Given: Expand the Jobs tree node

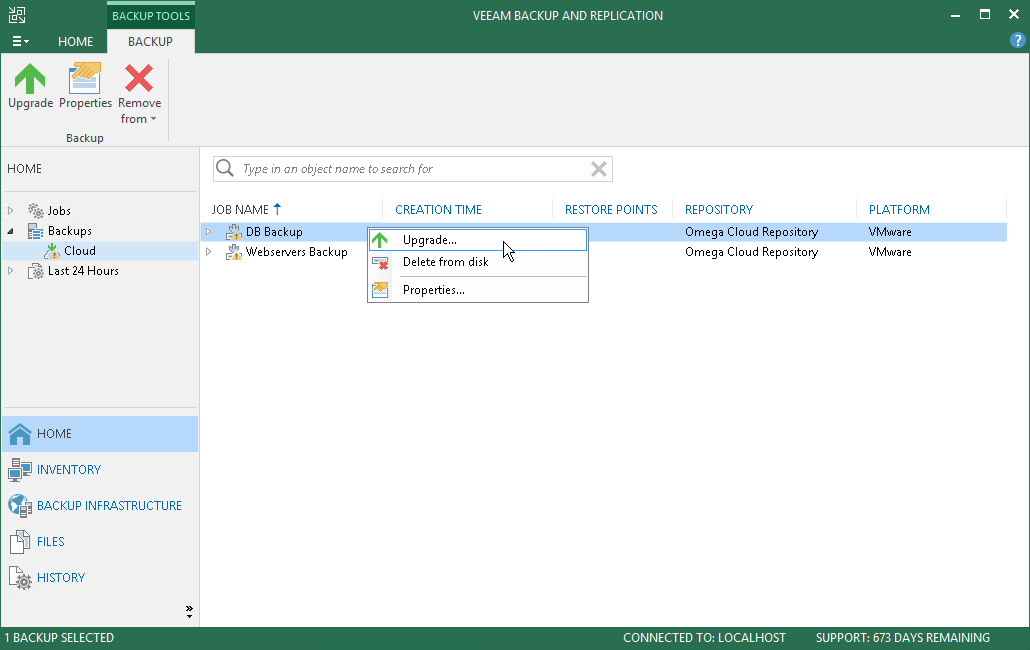Looking at the screenshot, I should pyautogui.click(x=11, y=211).
